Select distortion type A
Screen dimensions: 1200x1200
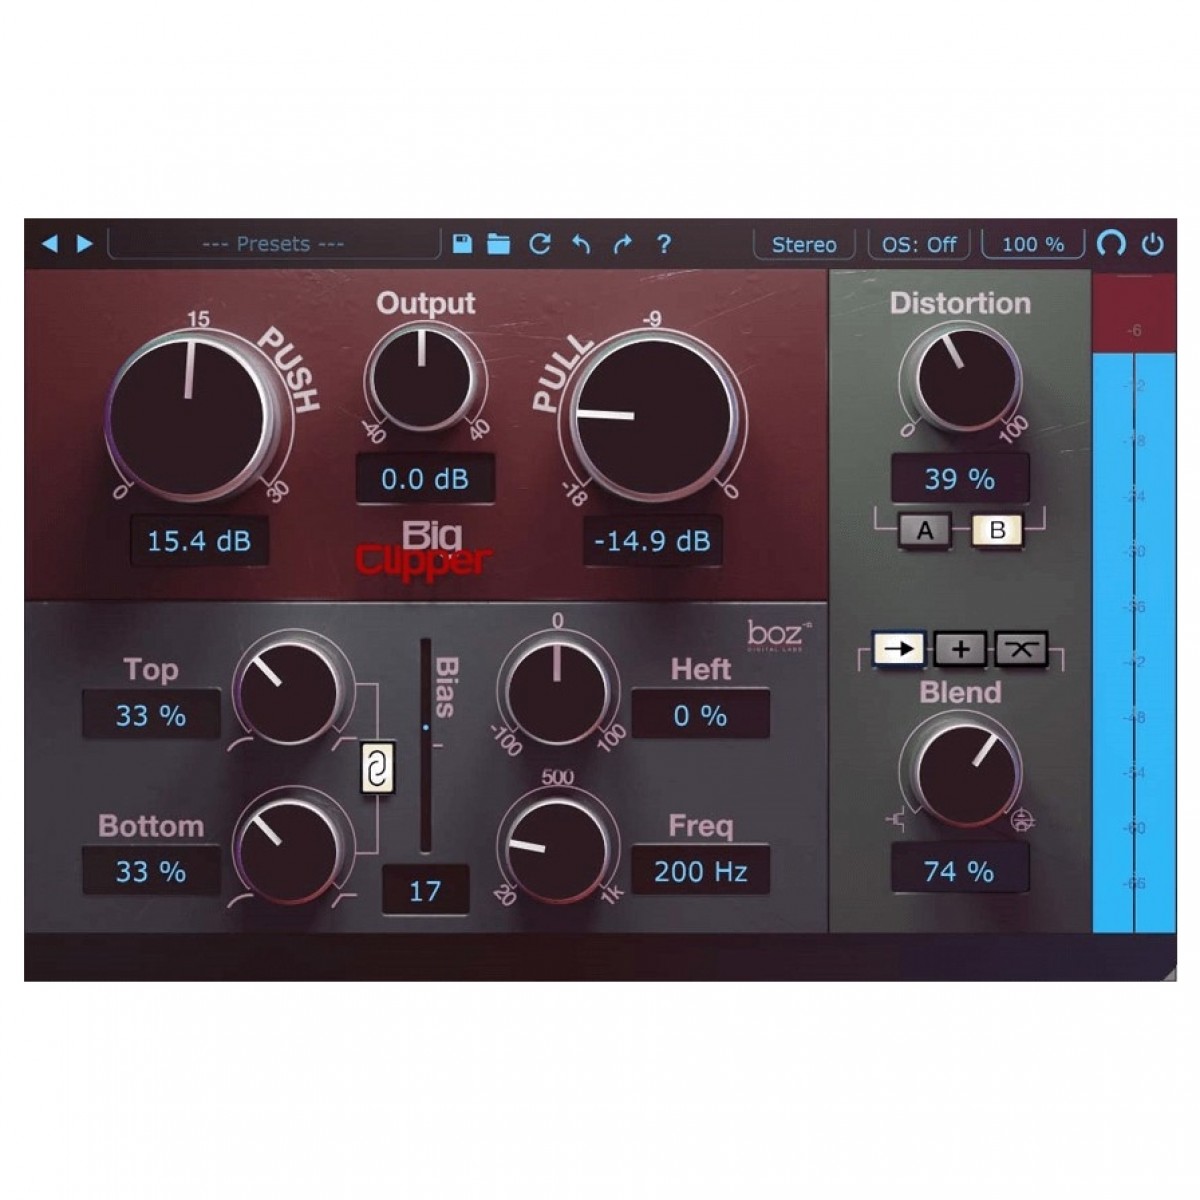pos(924,530)
